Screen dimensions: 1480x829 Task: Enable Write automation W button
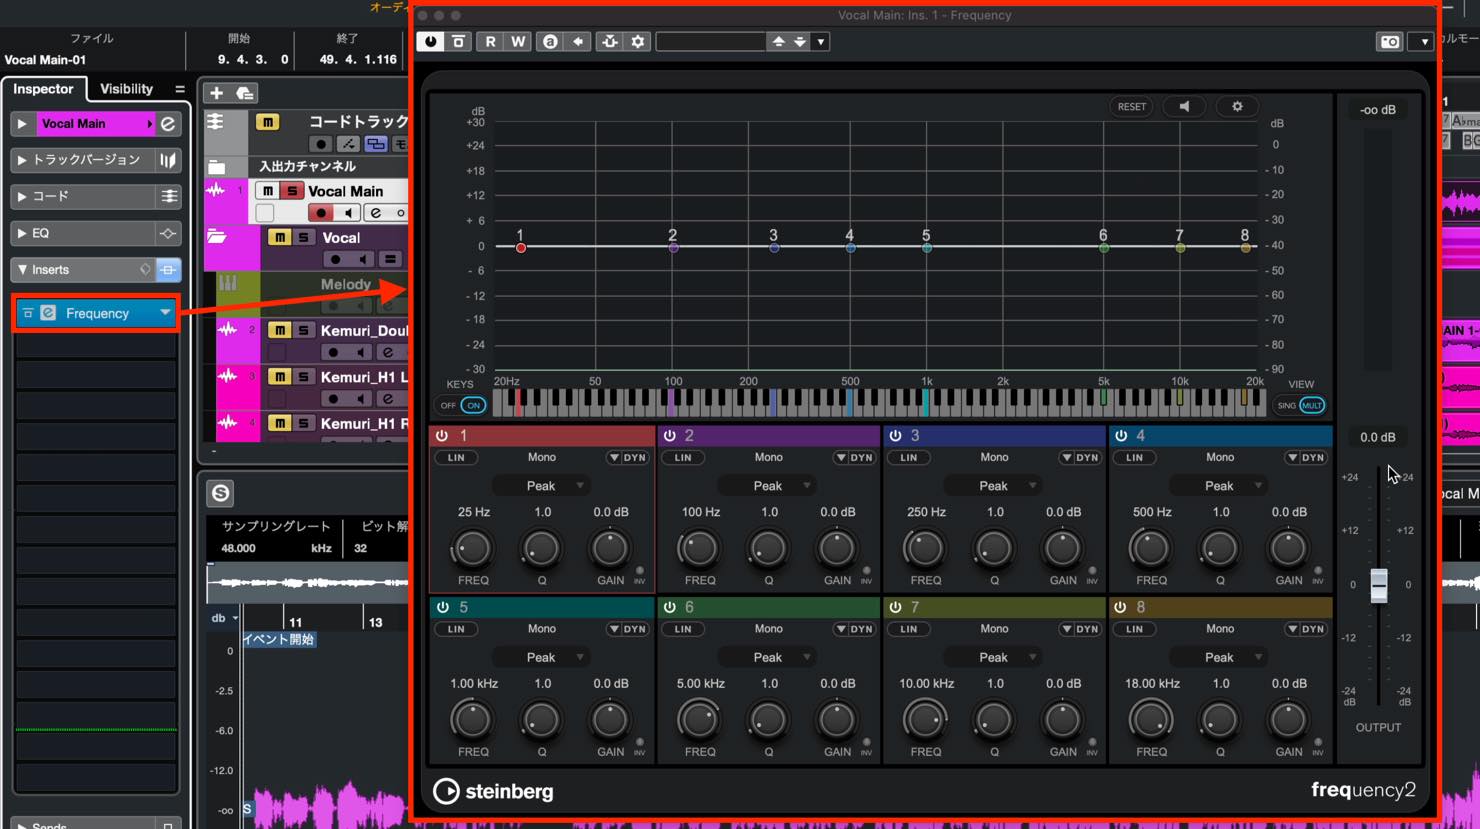coord(518,42)
